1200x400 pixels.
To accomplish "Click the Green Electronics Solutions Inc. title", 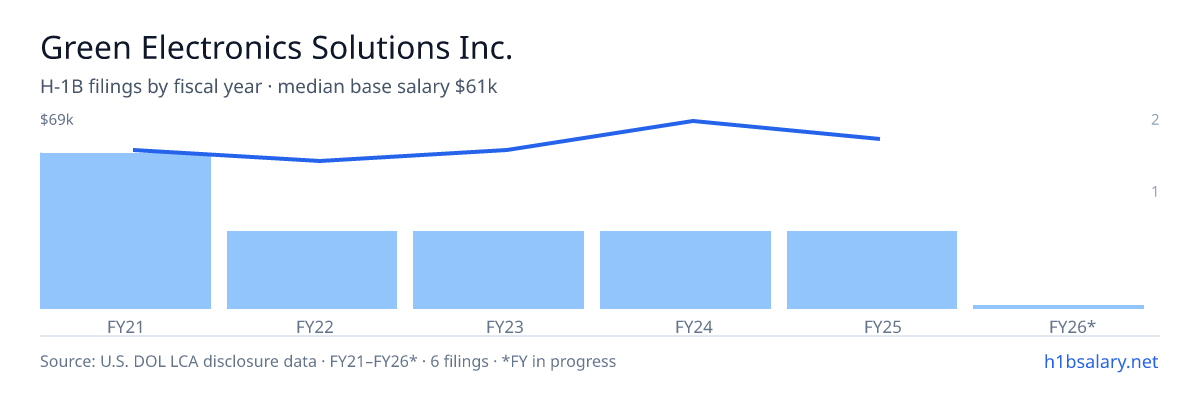I will (276, 47).
